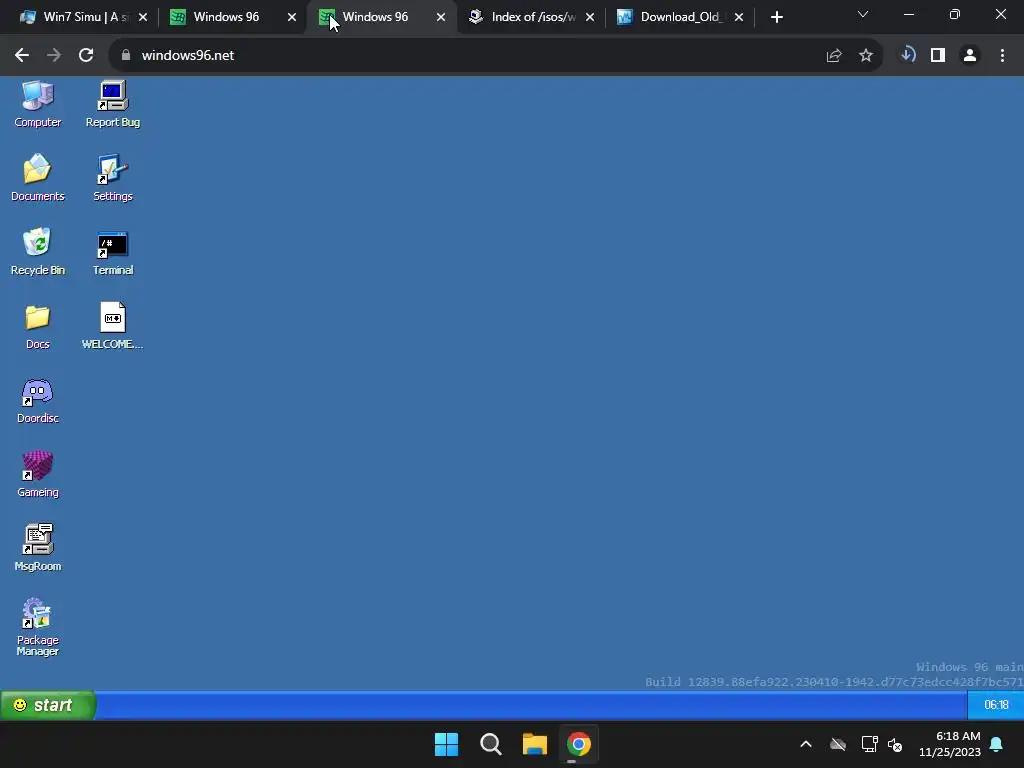1024x768 pixels.
Task: Select the WELCOME markdown file
Action: 112,326
